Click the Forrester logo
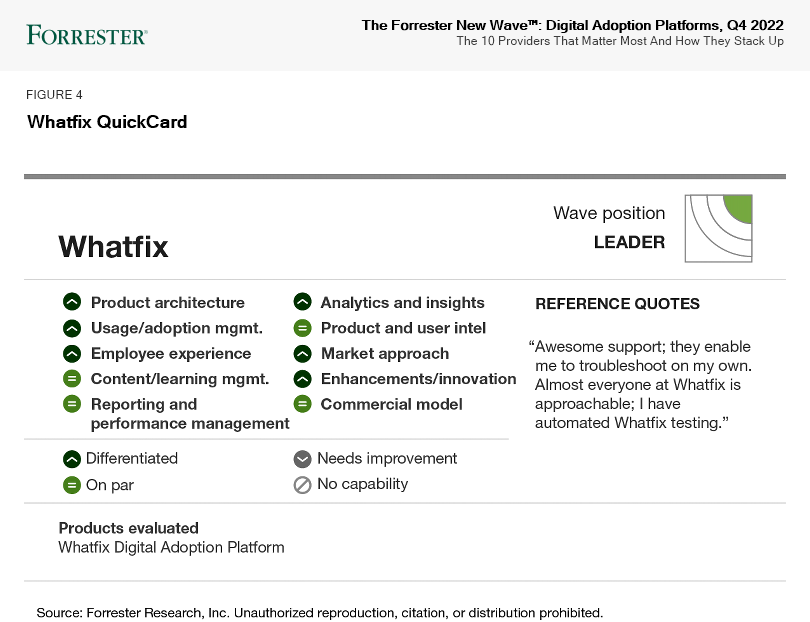Image resolution: width=810 pixels, height=622 pixels. [87, 36]
